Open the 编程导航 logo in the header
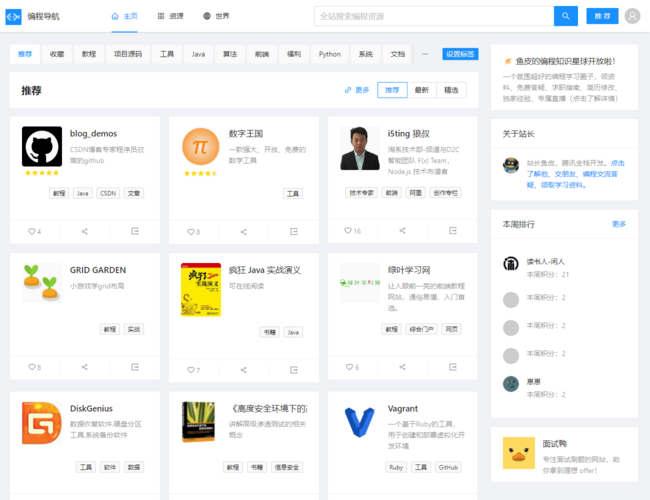Viewport: 650px width, 500px height. (x=14, y=16)
